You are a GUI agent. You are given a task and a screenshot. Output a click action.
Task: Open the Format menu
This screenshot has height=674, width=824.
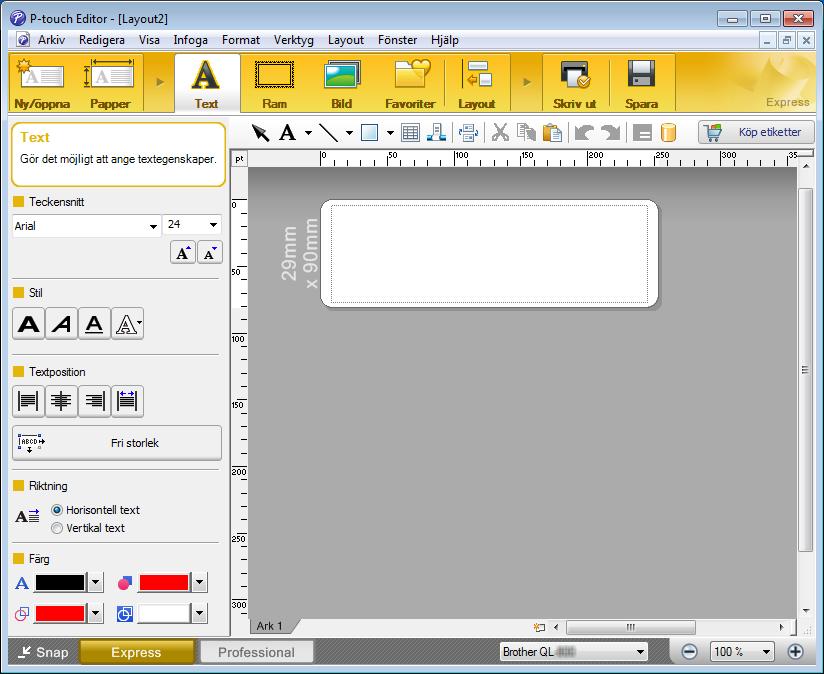[x=241, y=40]
